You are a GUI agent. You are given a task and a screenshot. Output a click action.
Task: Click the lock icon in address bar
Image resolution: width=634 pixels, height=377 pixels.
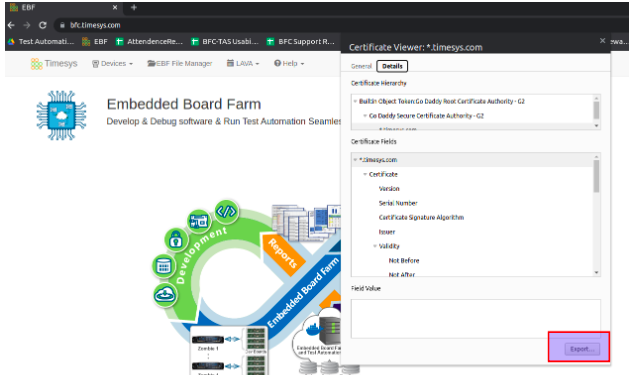tap(62, 25)
